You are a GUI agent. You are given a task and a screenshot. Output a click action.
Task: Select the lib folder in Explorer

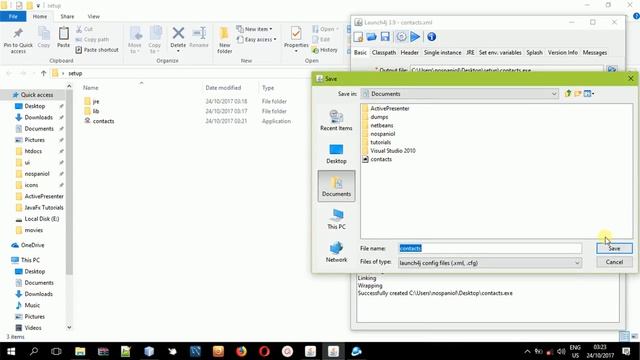coord(96,111)
